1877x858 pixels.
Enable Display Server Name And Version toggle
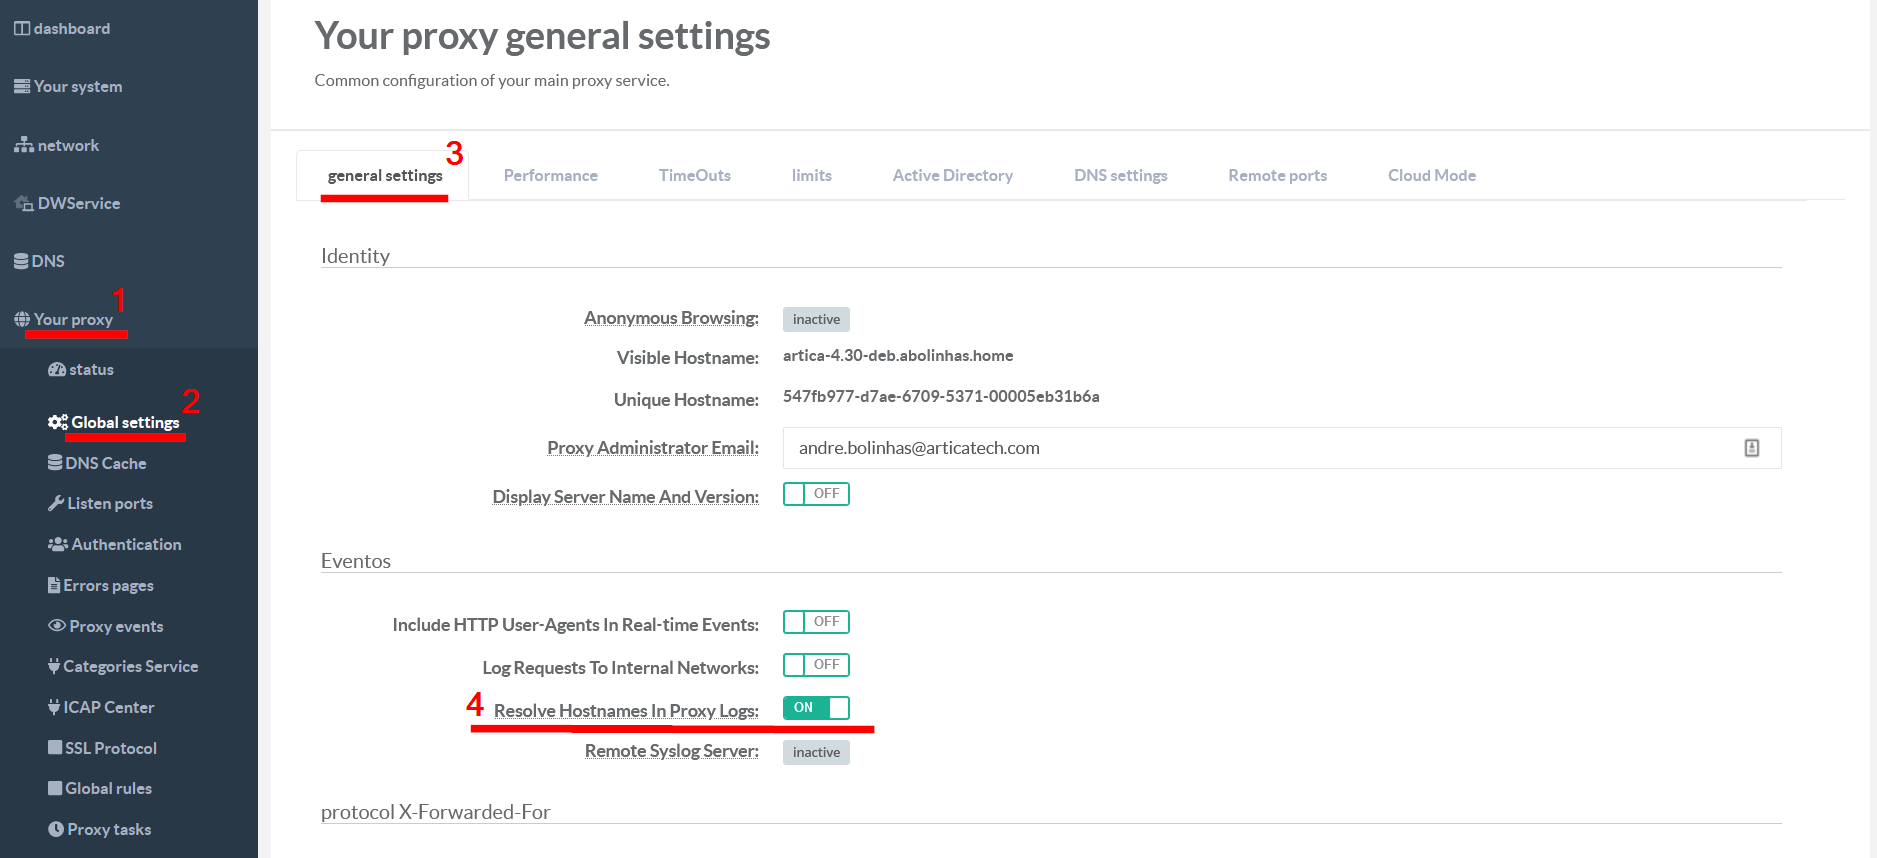click(x=816, y=494)
